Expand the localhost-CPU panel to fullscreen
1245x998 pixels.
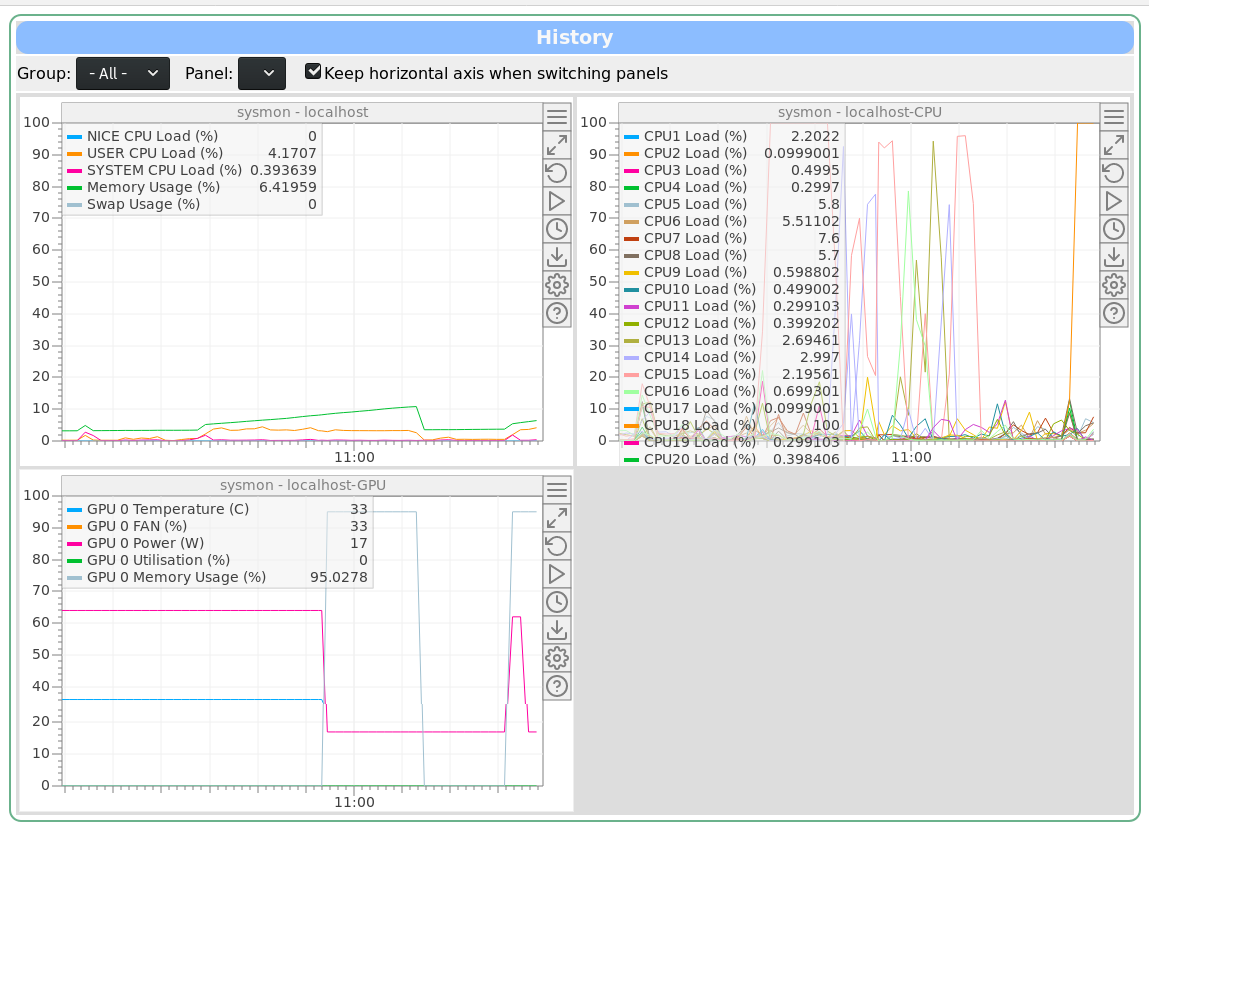coord(1113,145)
